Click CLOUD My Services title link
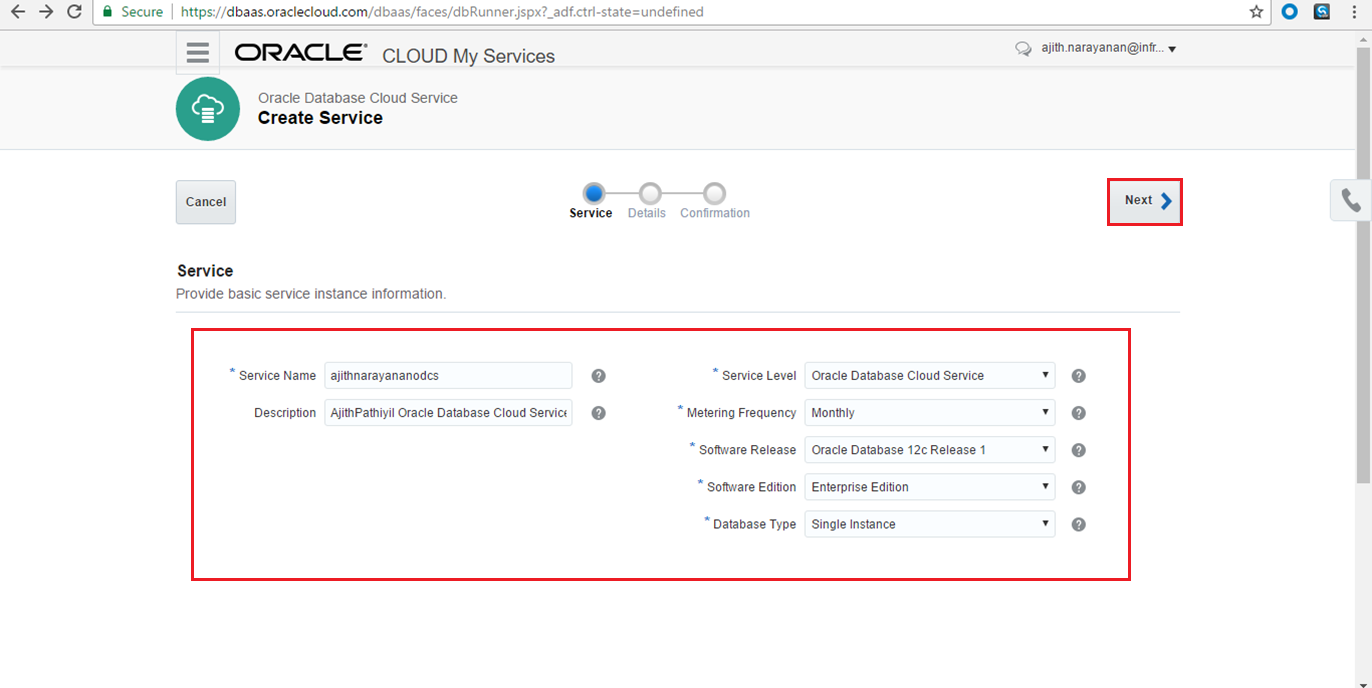 pyautogui.click(x=468, y=57)
